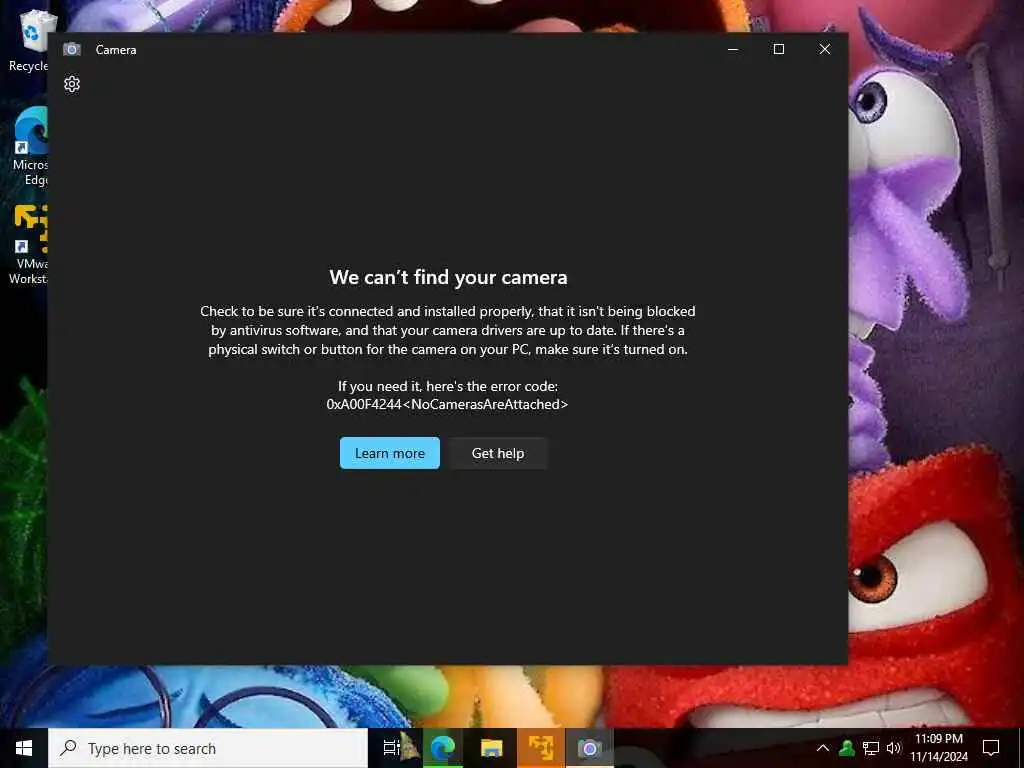Screen dimensions: 1024x768
Task: Select the Recycle Bin desktop icon
Action: pos(27,40)
